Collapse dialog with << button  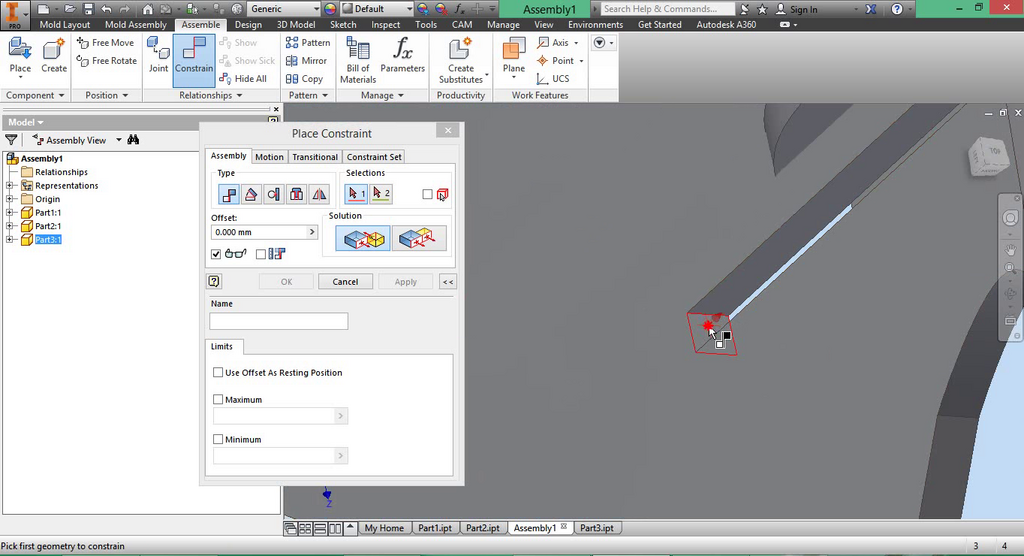coord(448,282)
